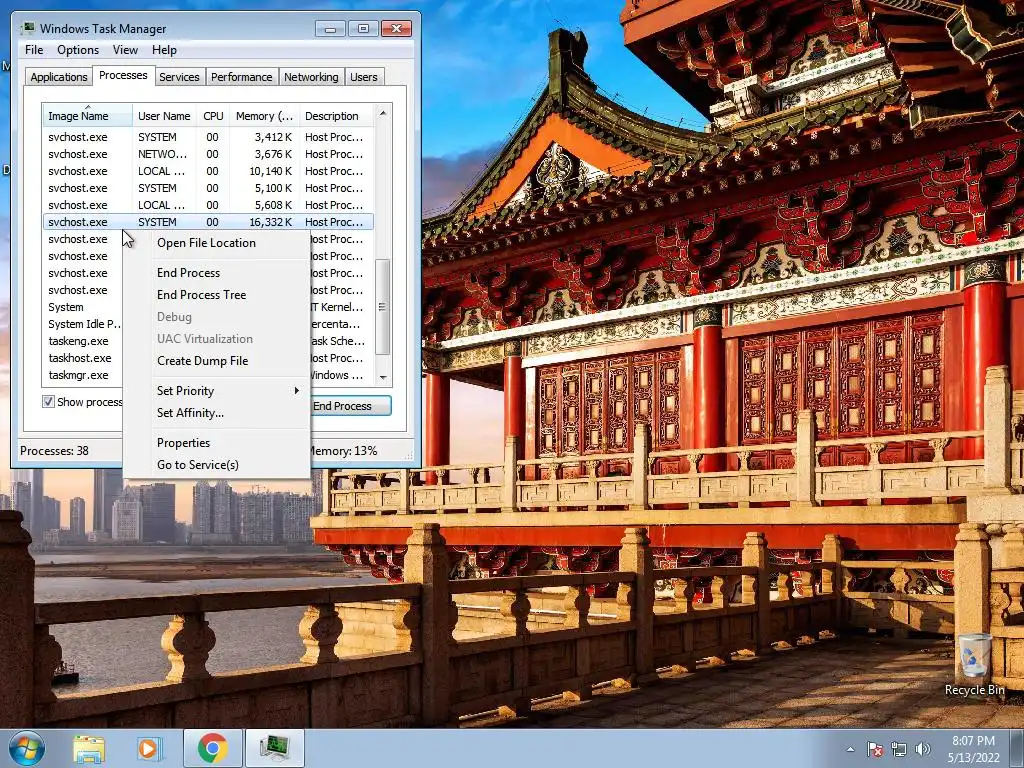Click Show desktop strip at taskbar end
1024x768 pixels.
pos(1017,749)
